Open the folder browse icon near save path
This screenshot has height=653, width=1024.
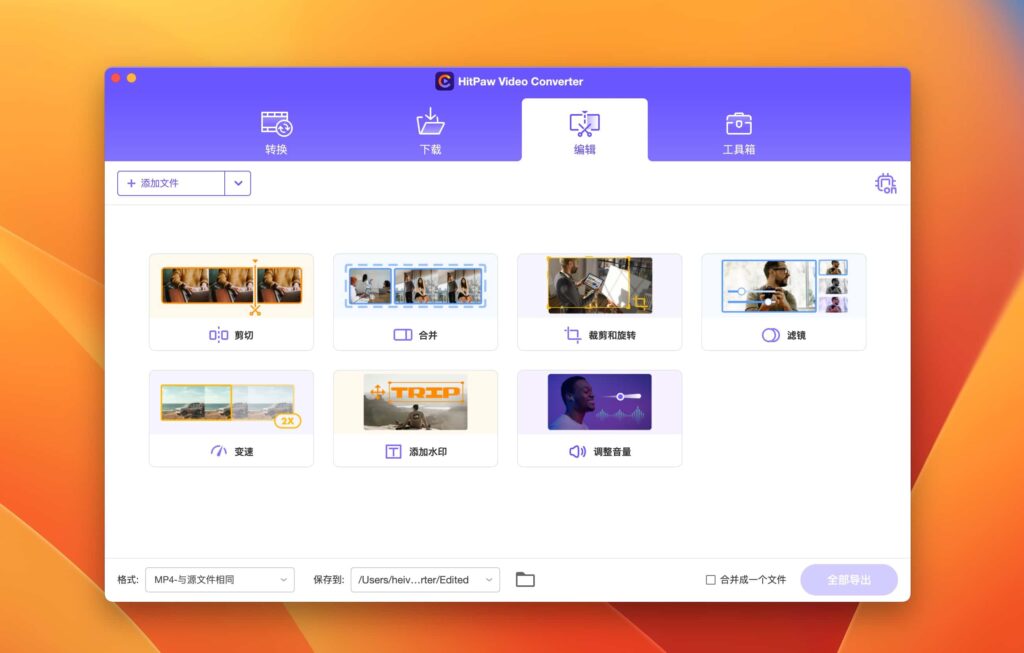pyautogui.click(x=525, y=579)
